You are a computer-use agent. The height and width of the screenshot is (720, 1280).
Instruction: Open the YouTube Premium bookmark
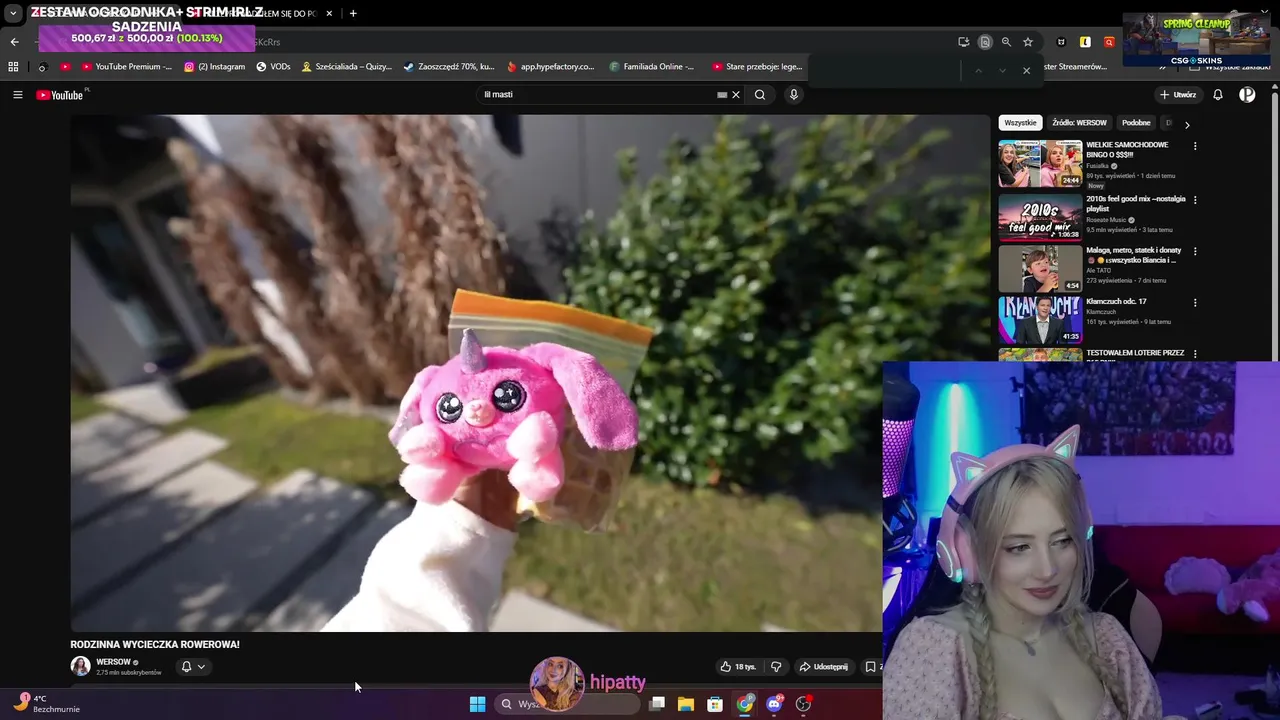click(125, 67)
